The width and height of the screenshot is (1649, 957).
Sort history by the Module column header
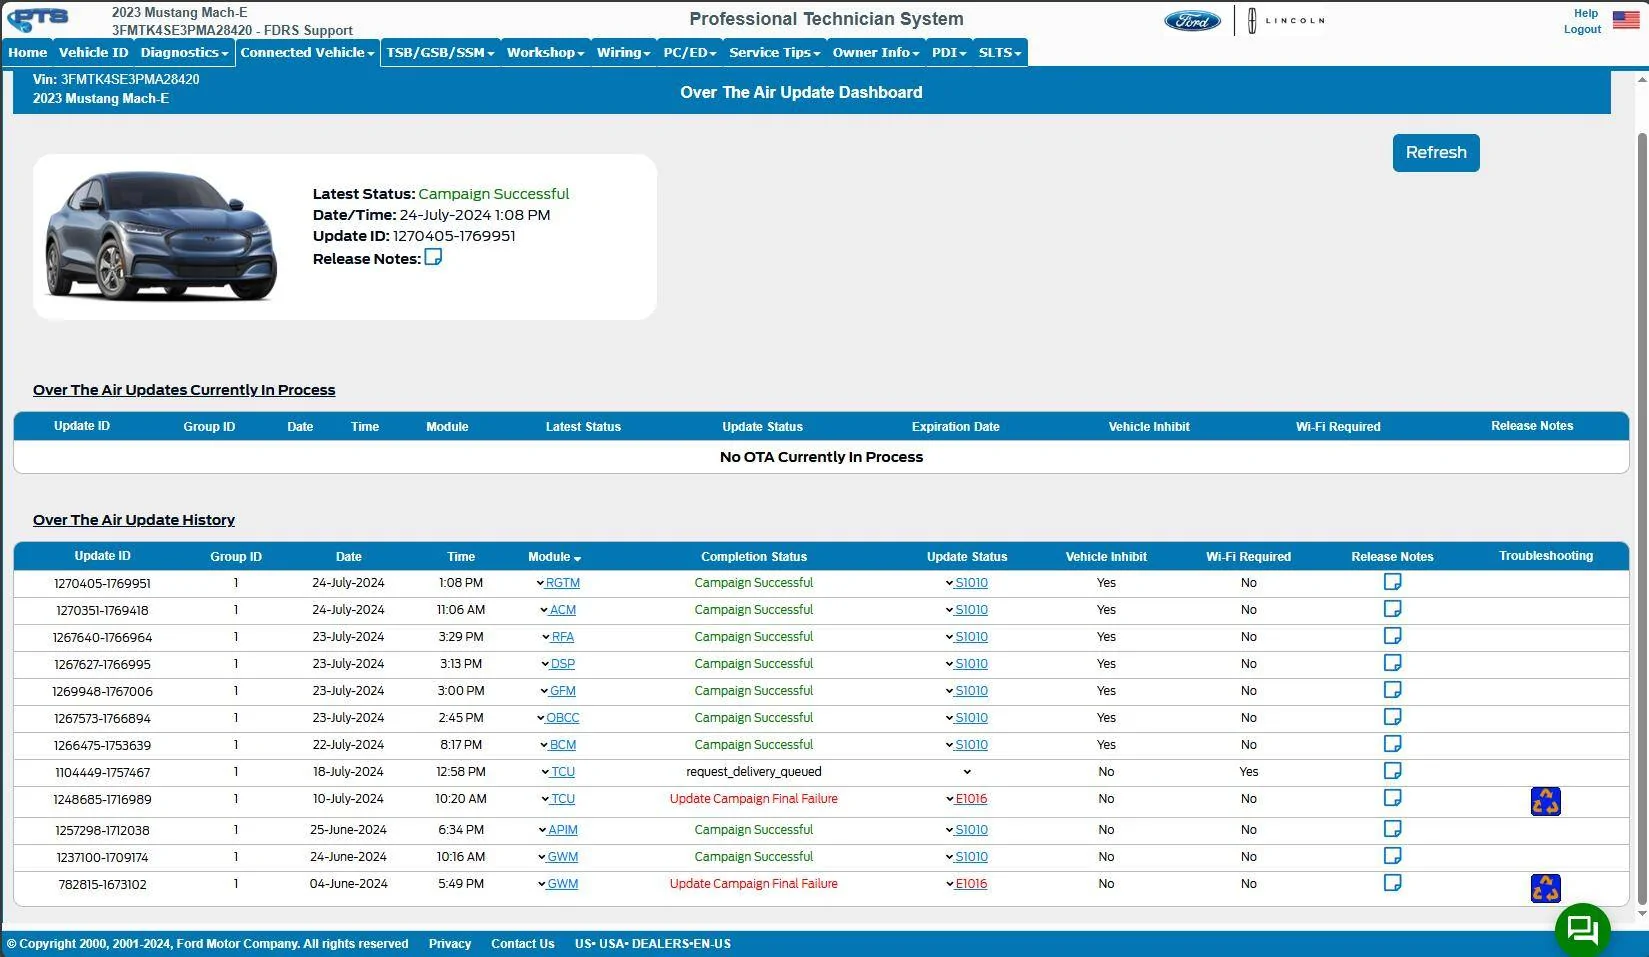pos(554,557)
